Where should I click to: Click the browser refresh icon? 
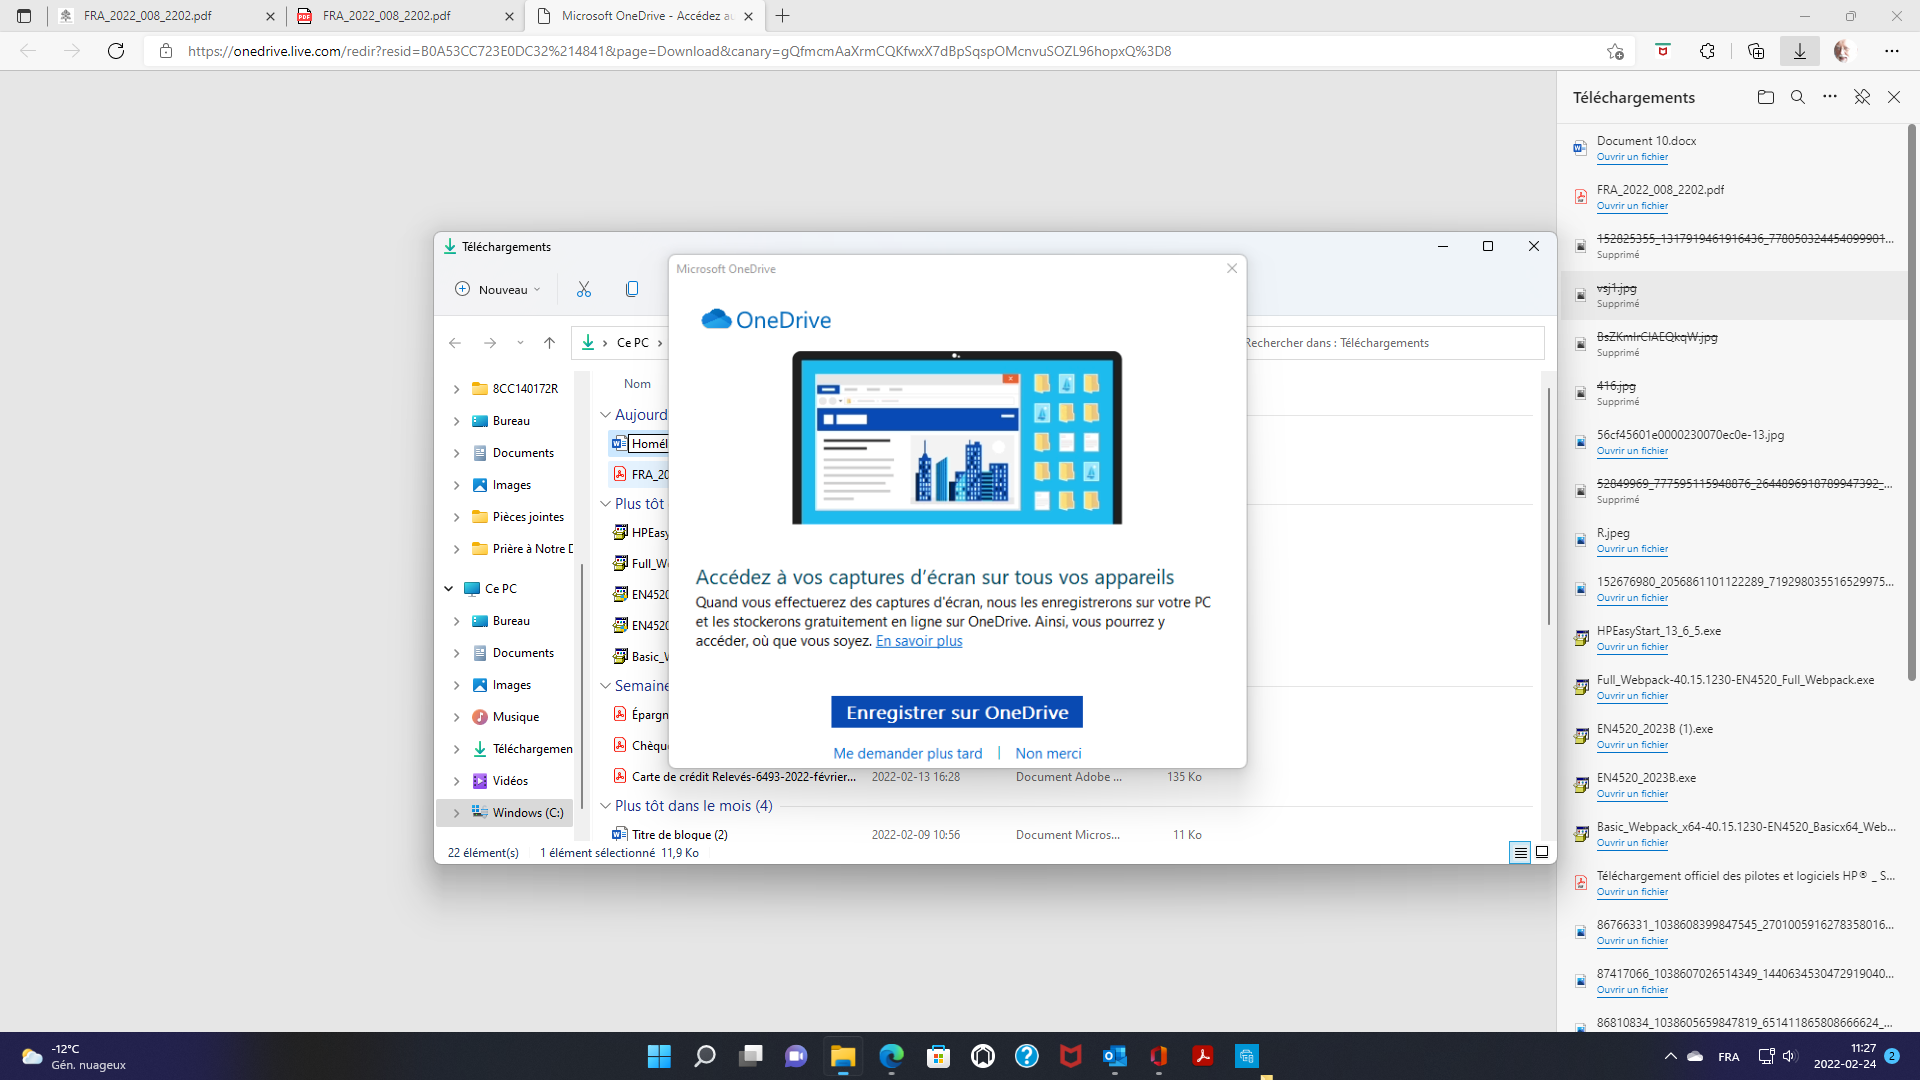point(116,51)
